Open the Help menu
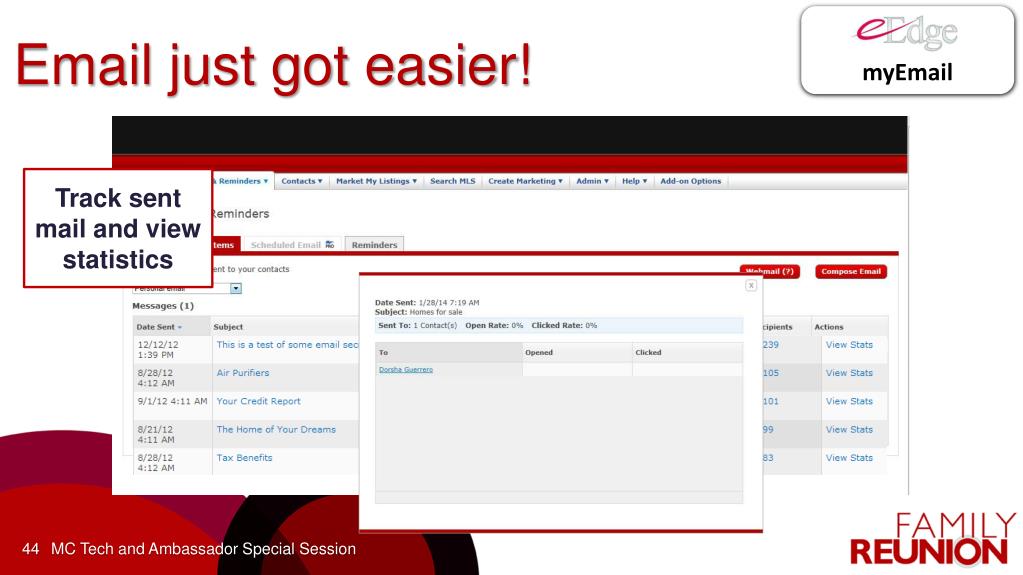Screen dimensions: 1023x575 (x=634, y=181)
